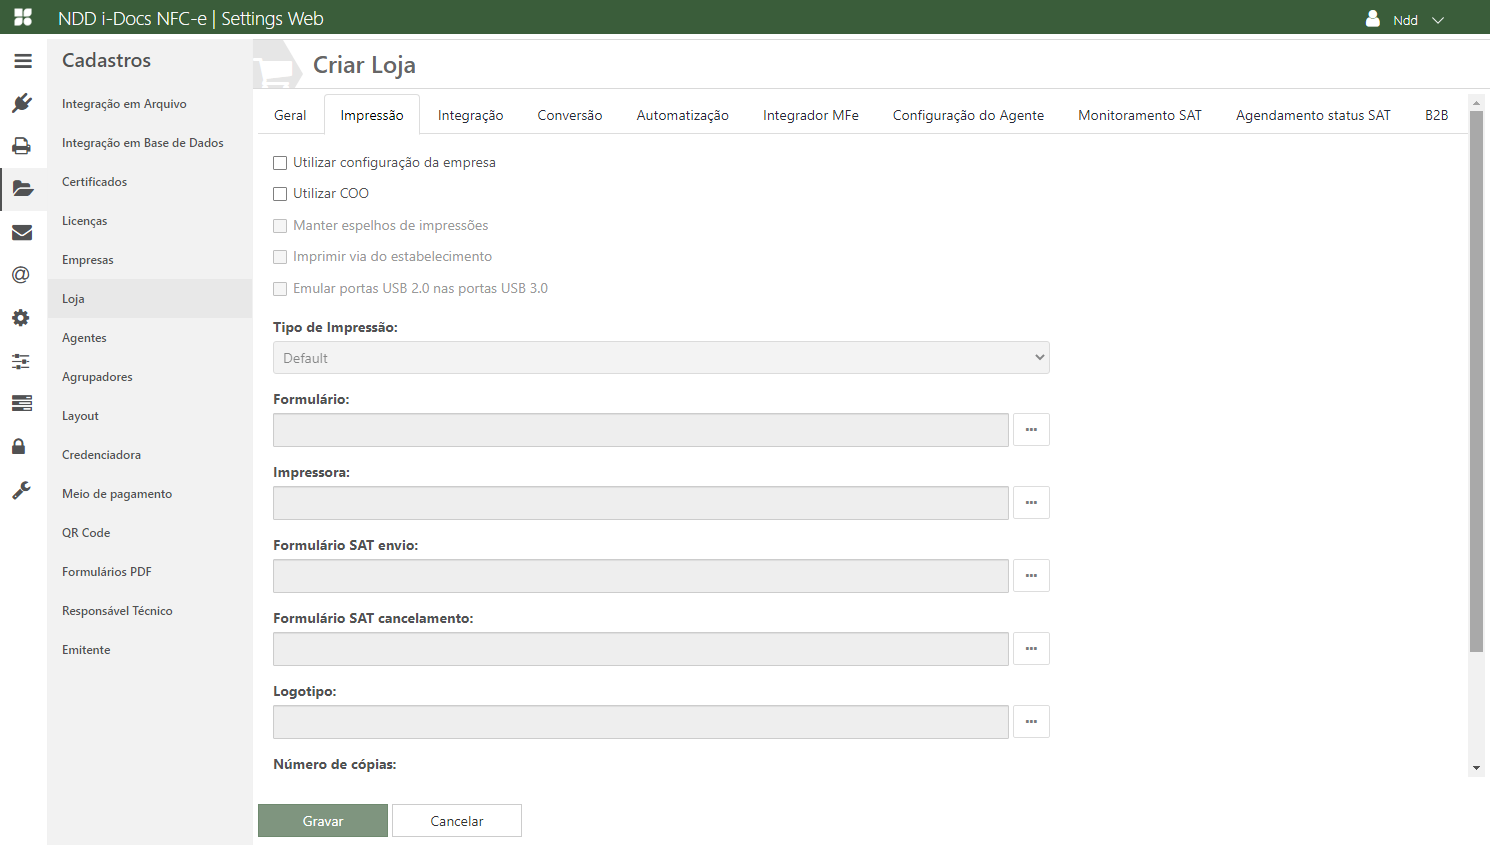Click the Gravar button

pyautogui.click(x=323, y=821)
